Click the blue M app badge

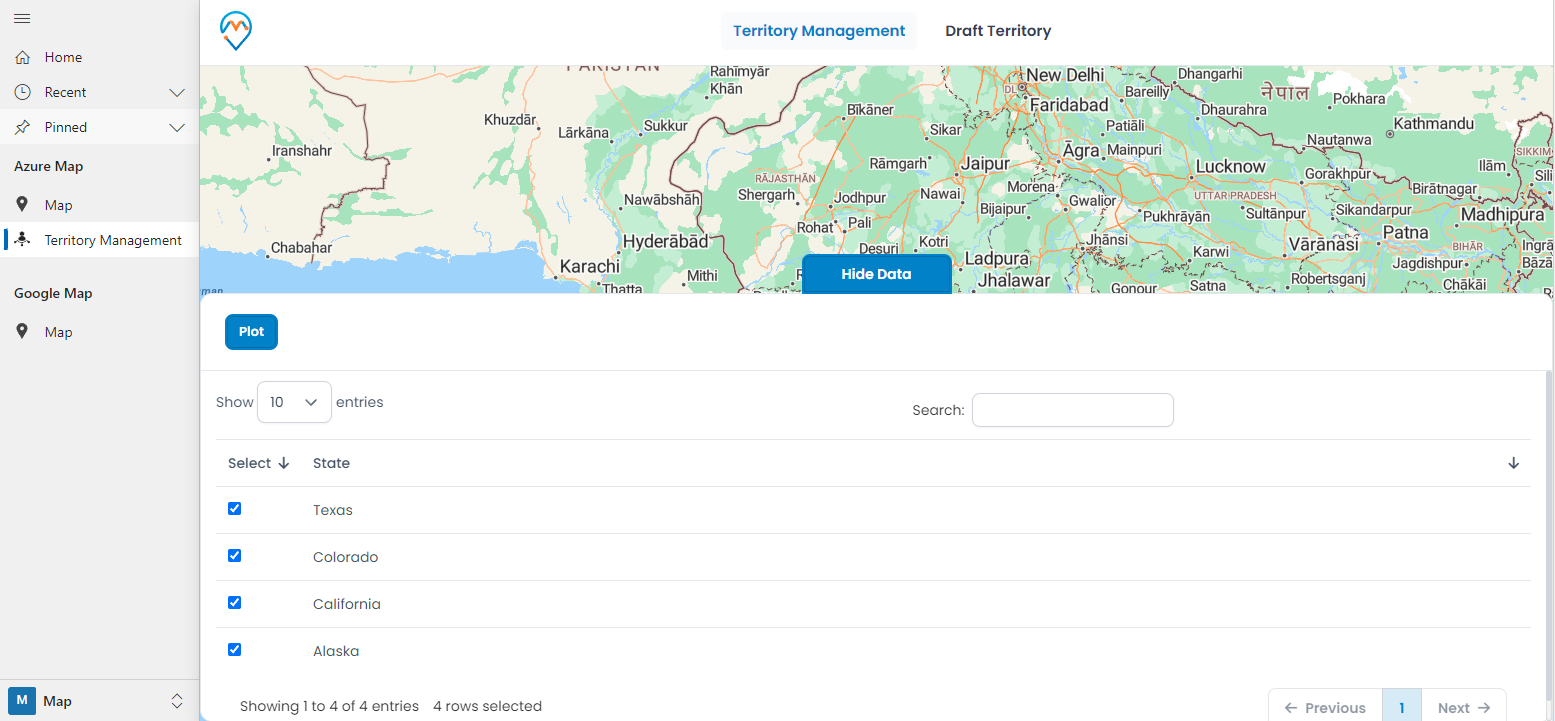[x=22, y=701]
